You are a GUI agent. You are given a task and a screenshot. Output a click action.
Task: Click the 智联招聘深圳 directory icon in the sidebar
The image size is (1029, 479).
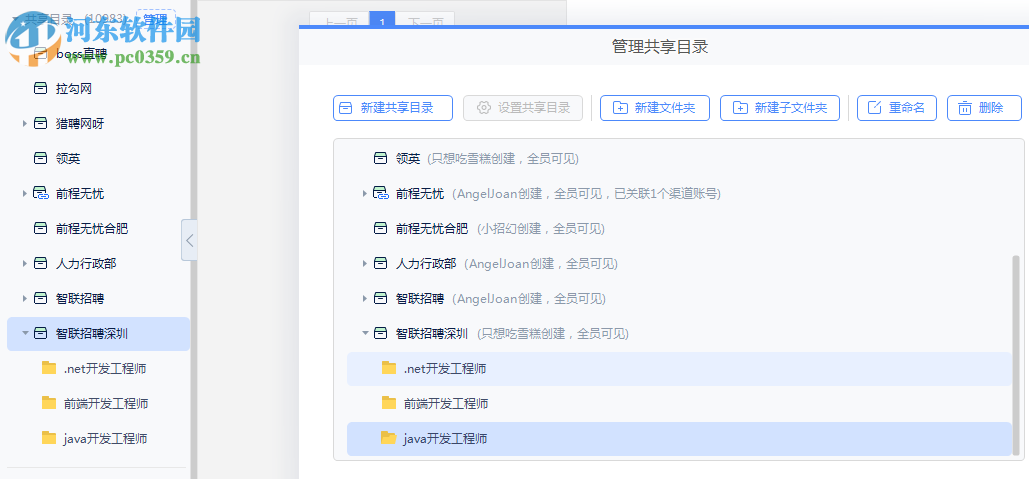41,333
